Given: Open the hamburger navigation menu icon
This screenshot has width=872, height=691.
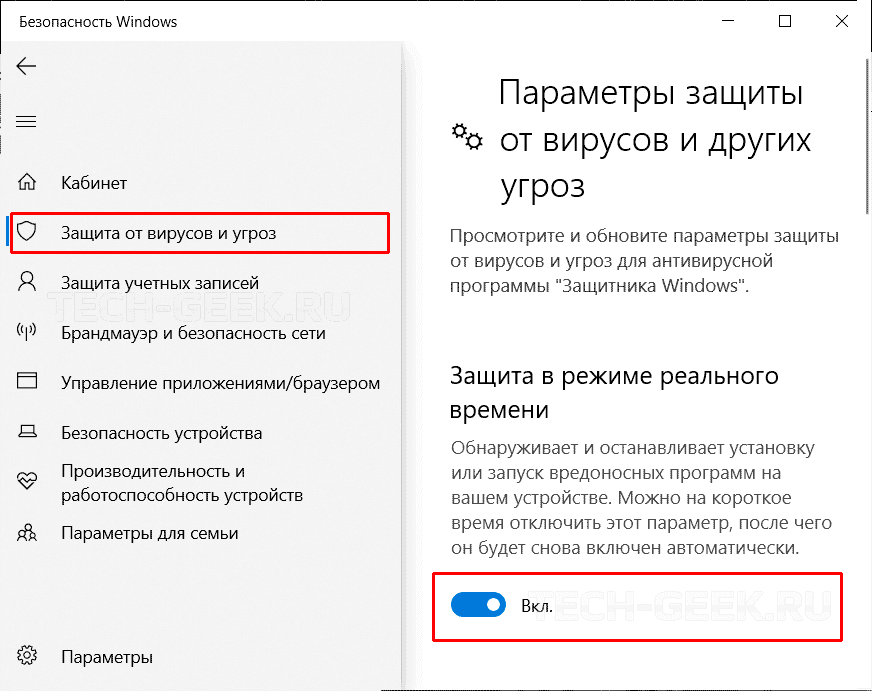Looking at the screenshot, I should click(27, 122).
